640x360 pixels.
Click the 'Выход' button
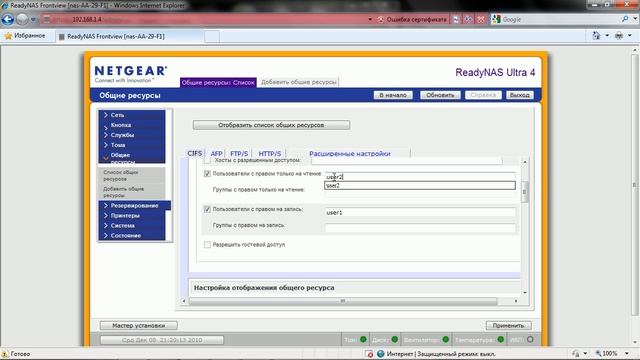(520, 95)
